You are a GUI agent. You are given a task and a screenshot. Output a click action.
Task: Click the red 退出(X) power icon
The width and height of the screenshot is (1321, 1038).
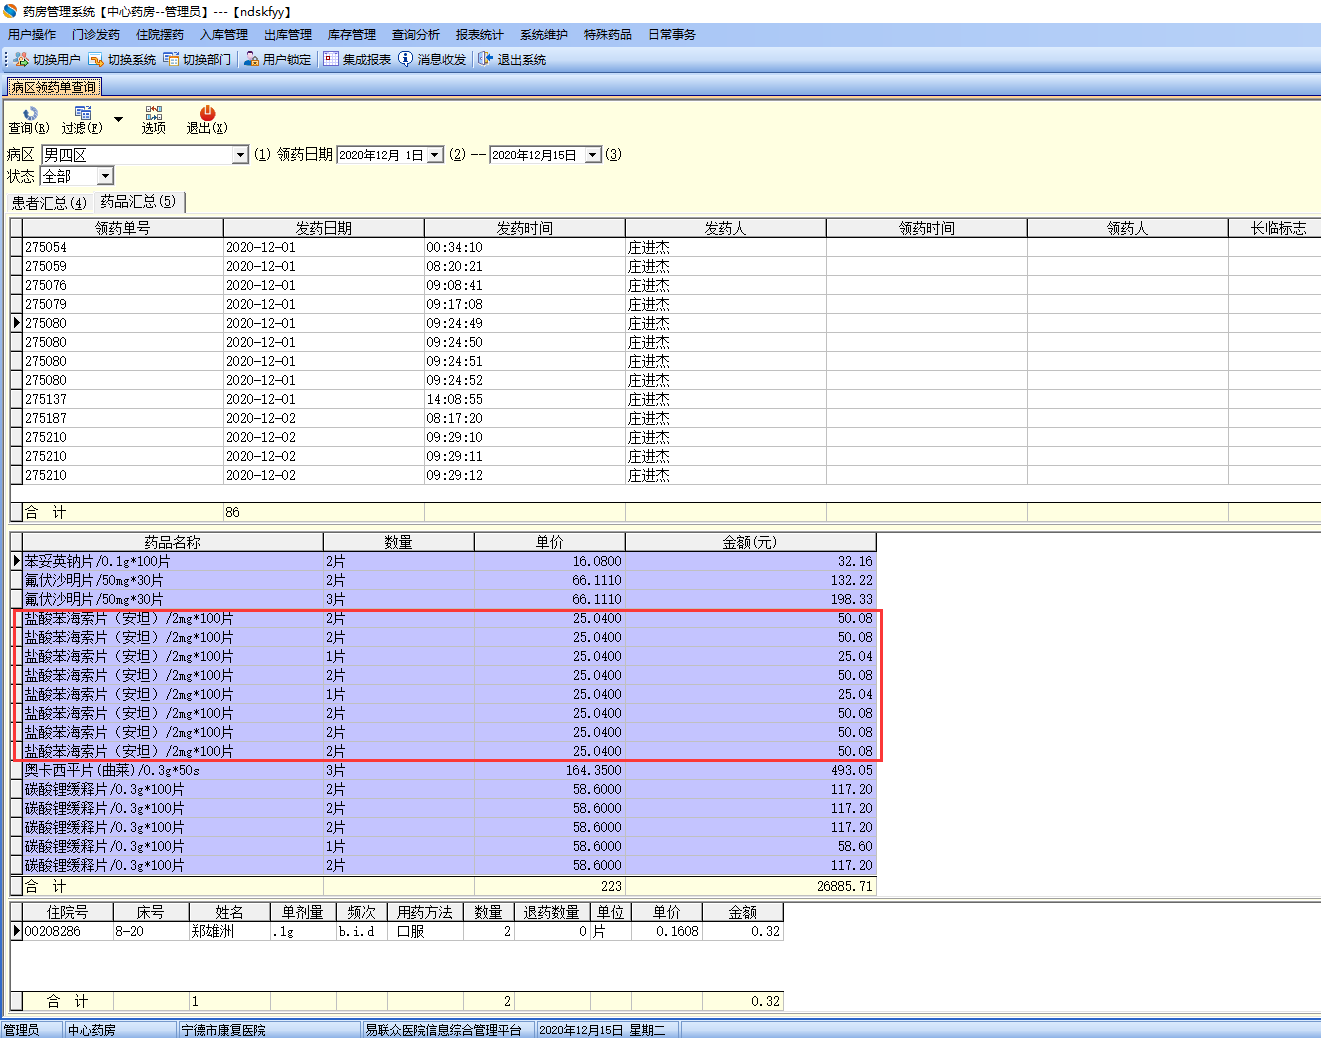[x=207, y=114]
